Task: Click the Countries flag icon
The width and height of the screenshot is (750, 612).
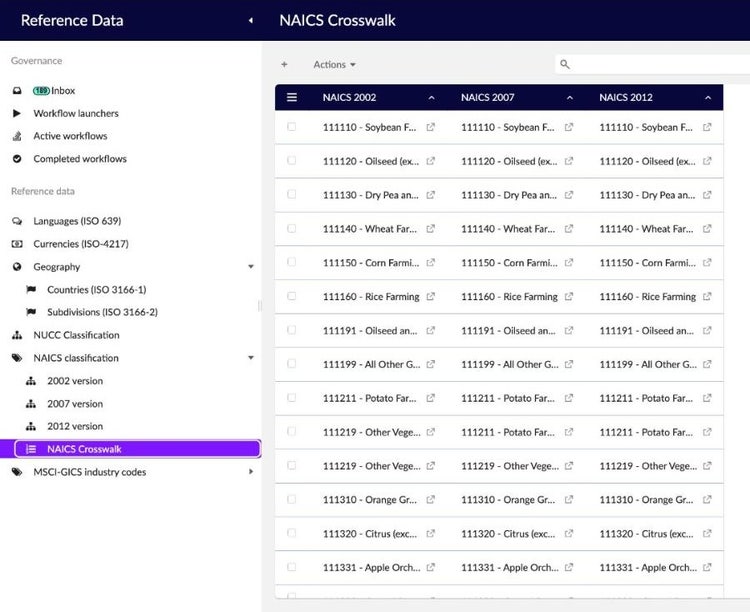Action: (x=31, y=289)
